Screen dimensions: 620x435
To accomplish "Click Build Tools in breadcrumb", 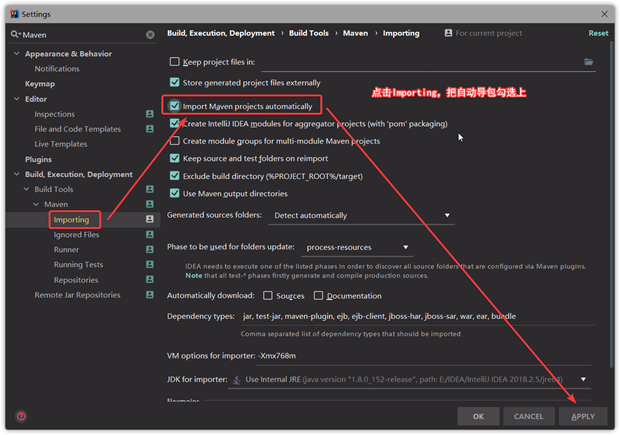I will point(309,33).
